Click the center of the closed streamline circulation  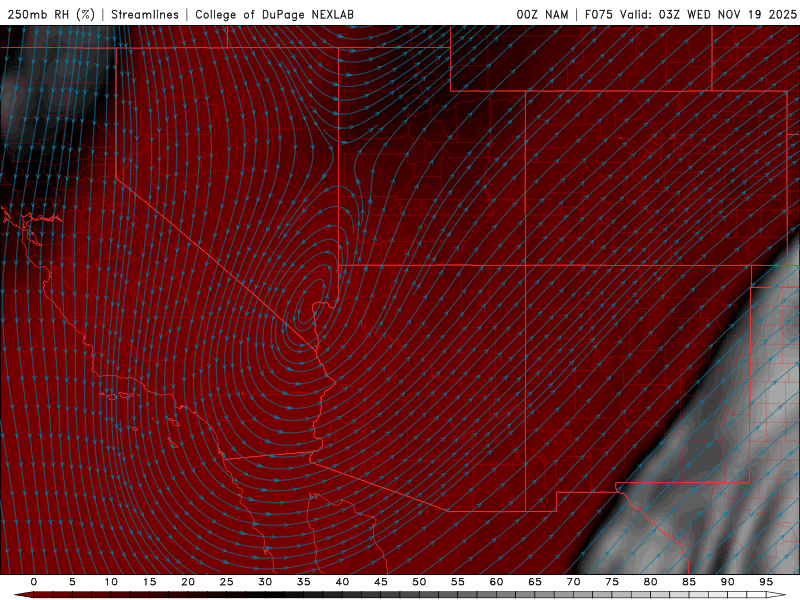click(305, 311)
